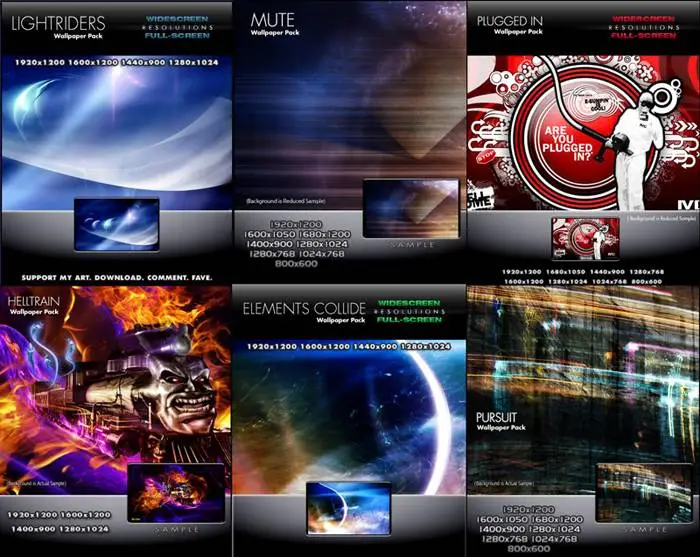Open the Elements Collide sample thumbnail

348,508
